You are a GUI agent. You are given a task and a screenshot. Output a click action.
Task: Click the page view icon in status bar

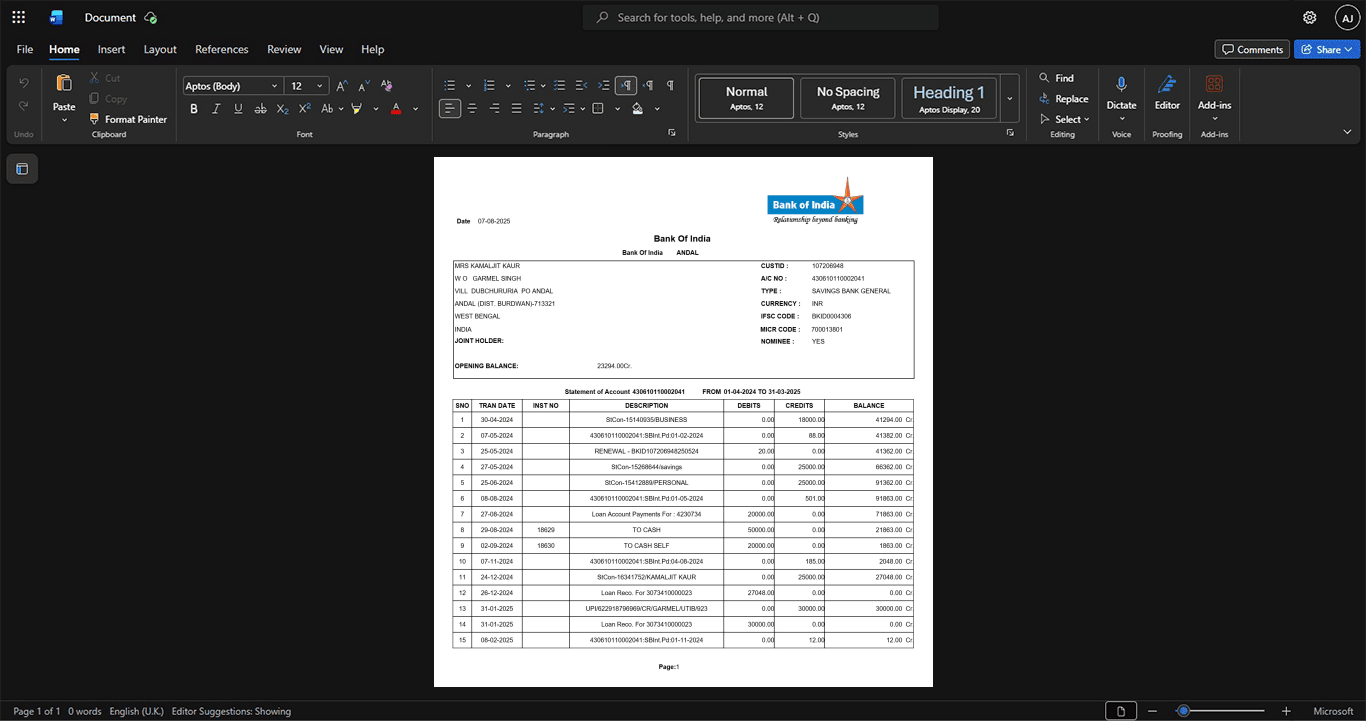(1121, 711)
